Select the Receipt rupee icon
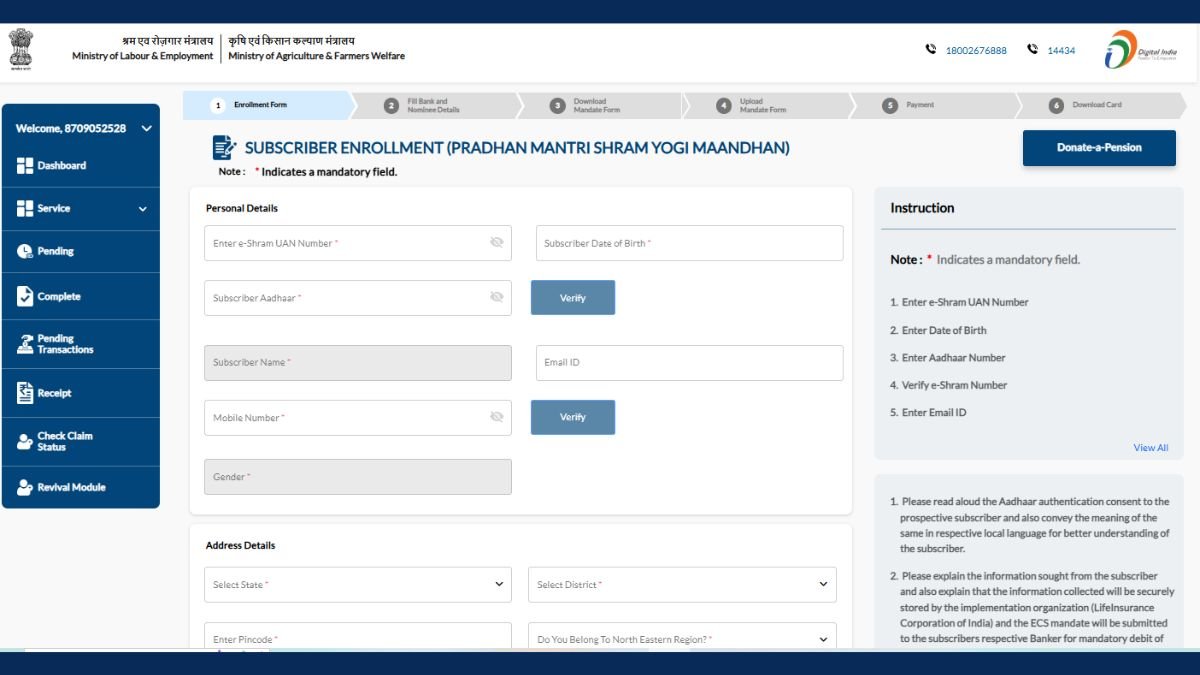Image resolution: width=1200 pixels, height=675 pixels. point(25,393)
